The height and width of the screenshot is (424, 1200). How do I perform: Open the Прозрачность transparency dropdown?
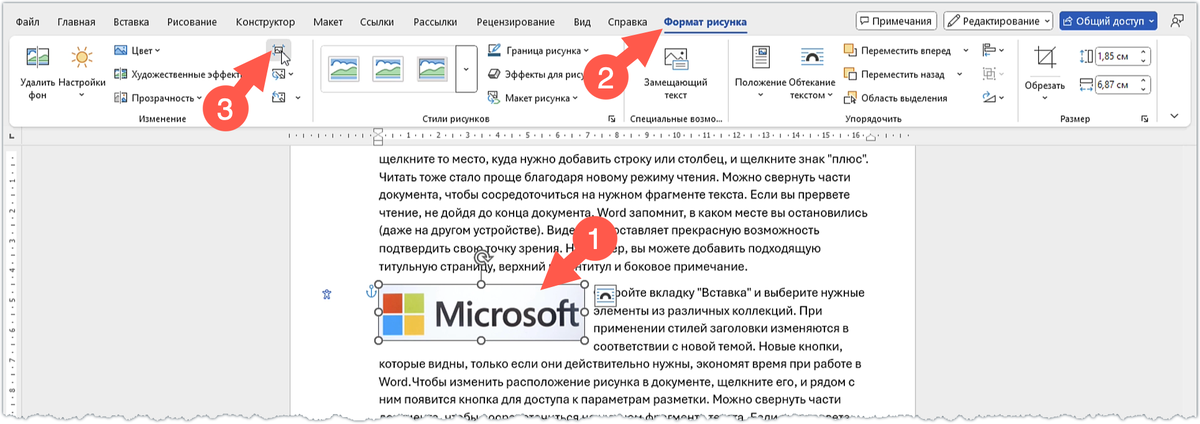point(158,97)
